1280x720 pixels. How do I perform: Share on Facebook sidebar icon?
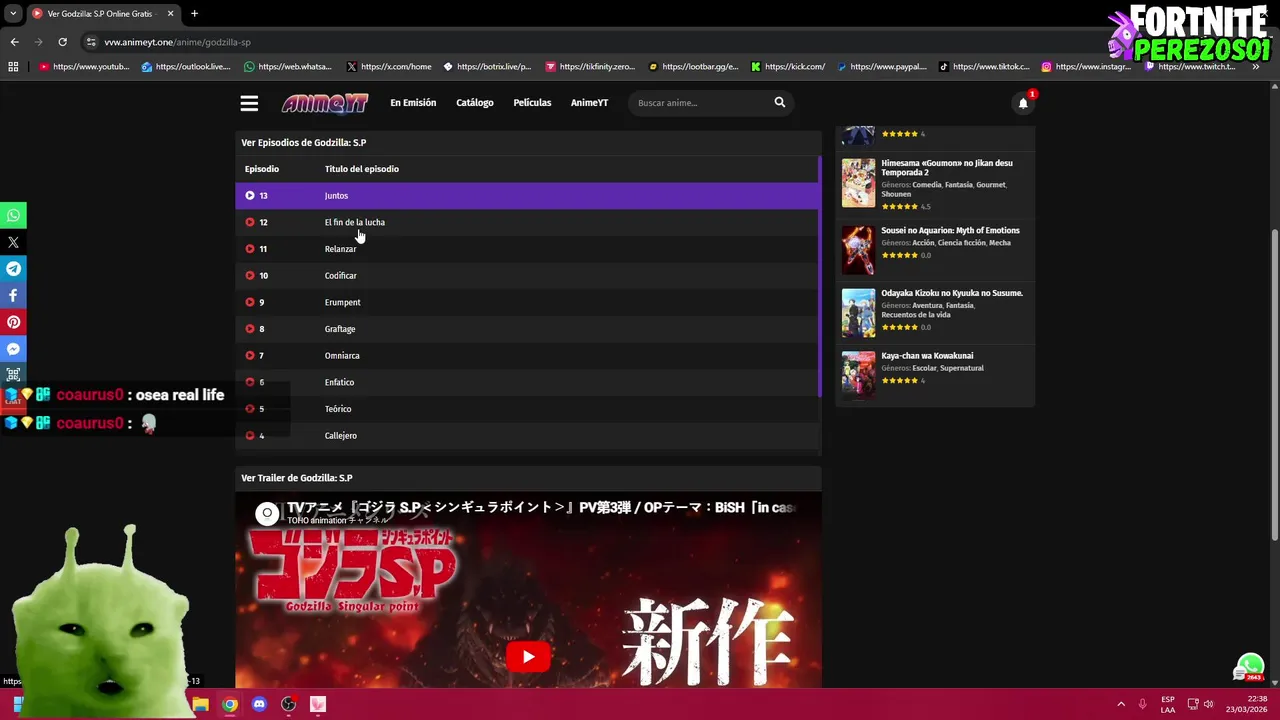click(x=13, y=295)
